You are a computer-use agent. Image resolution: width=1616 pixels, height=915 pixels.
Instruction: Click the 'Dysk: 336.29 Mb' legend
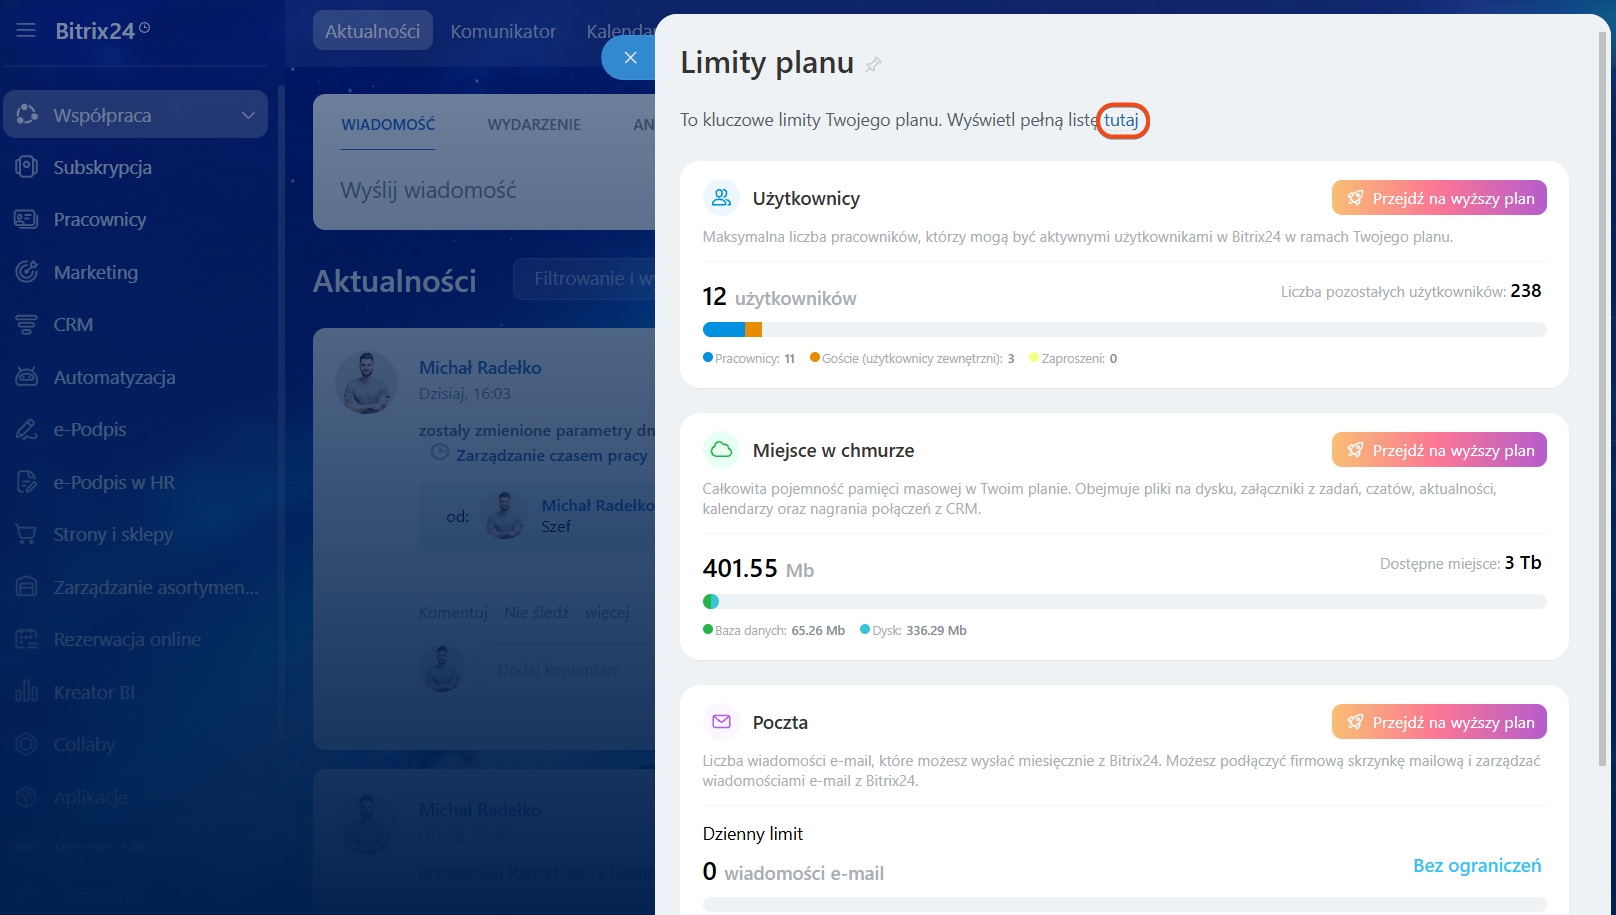pyautogui.click(x=913, y=630)
